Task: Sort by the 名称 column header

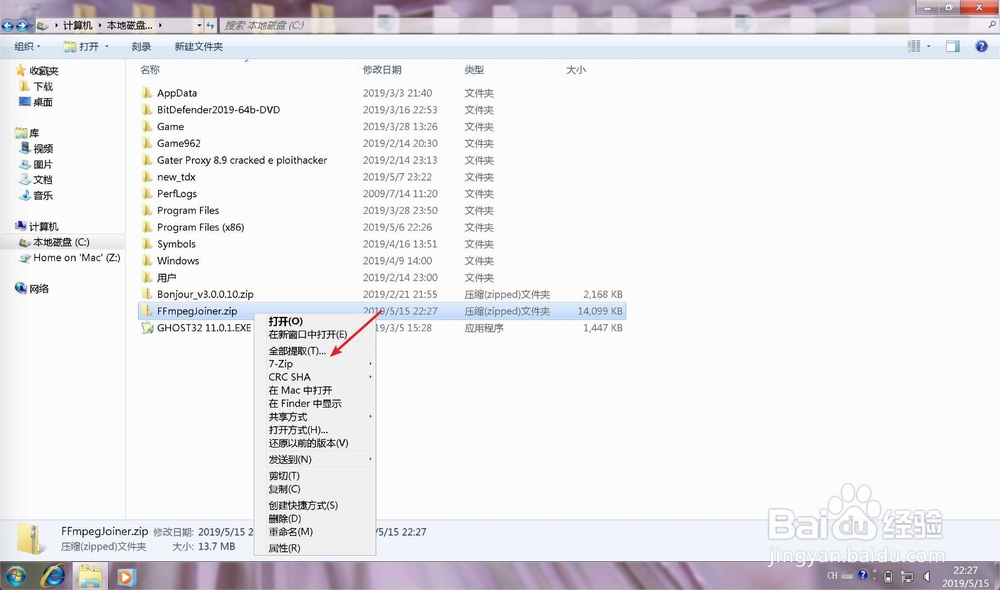Action: coord(150,70)
